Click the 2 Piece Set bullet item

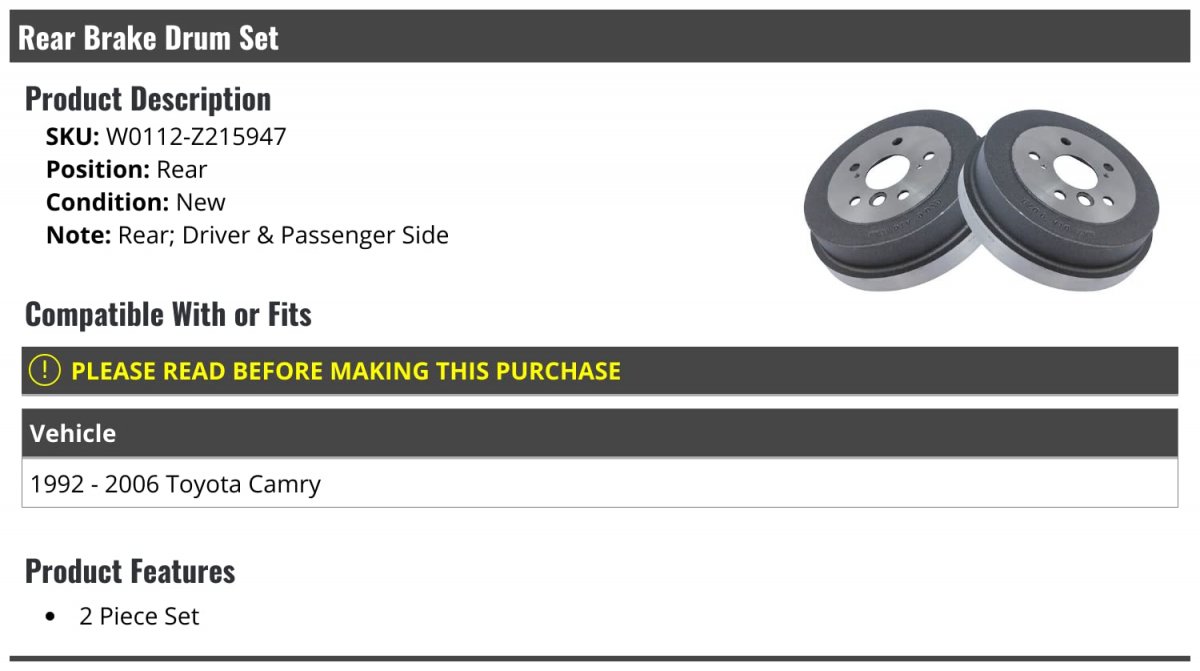point(139,617)
